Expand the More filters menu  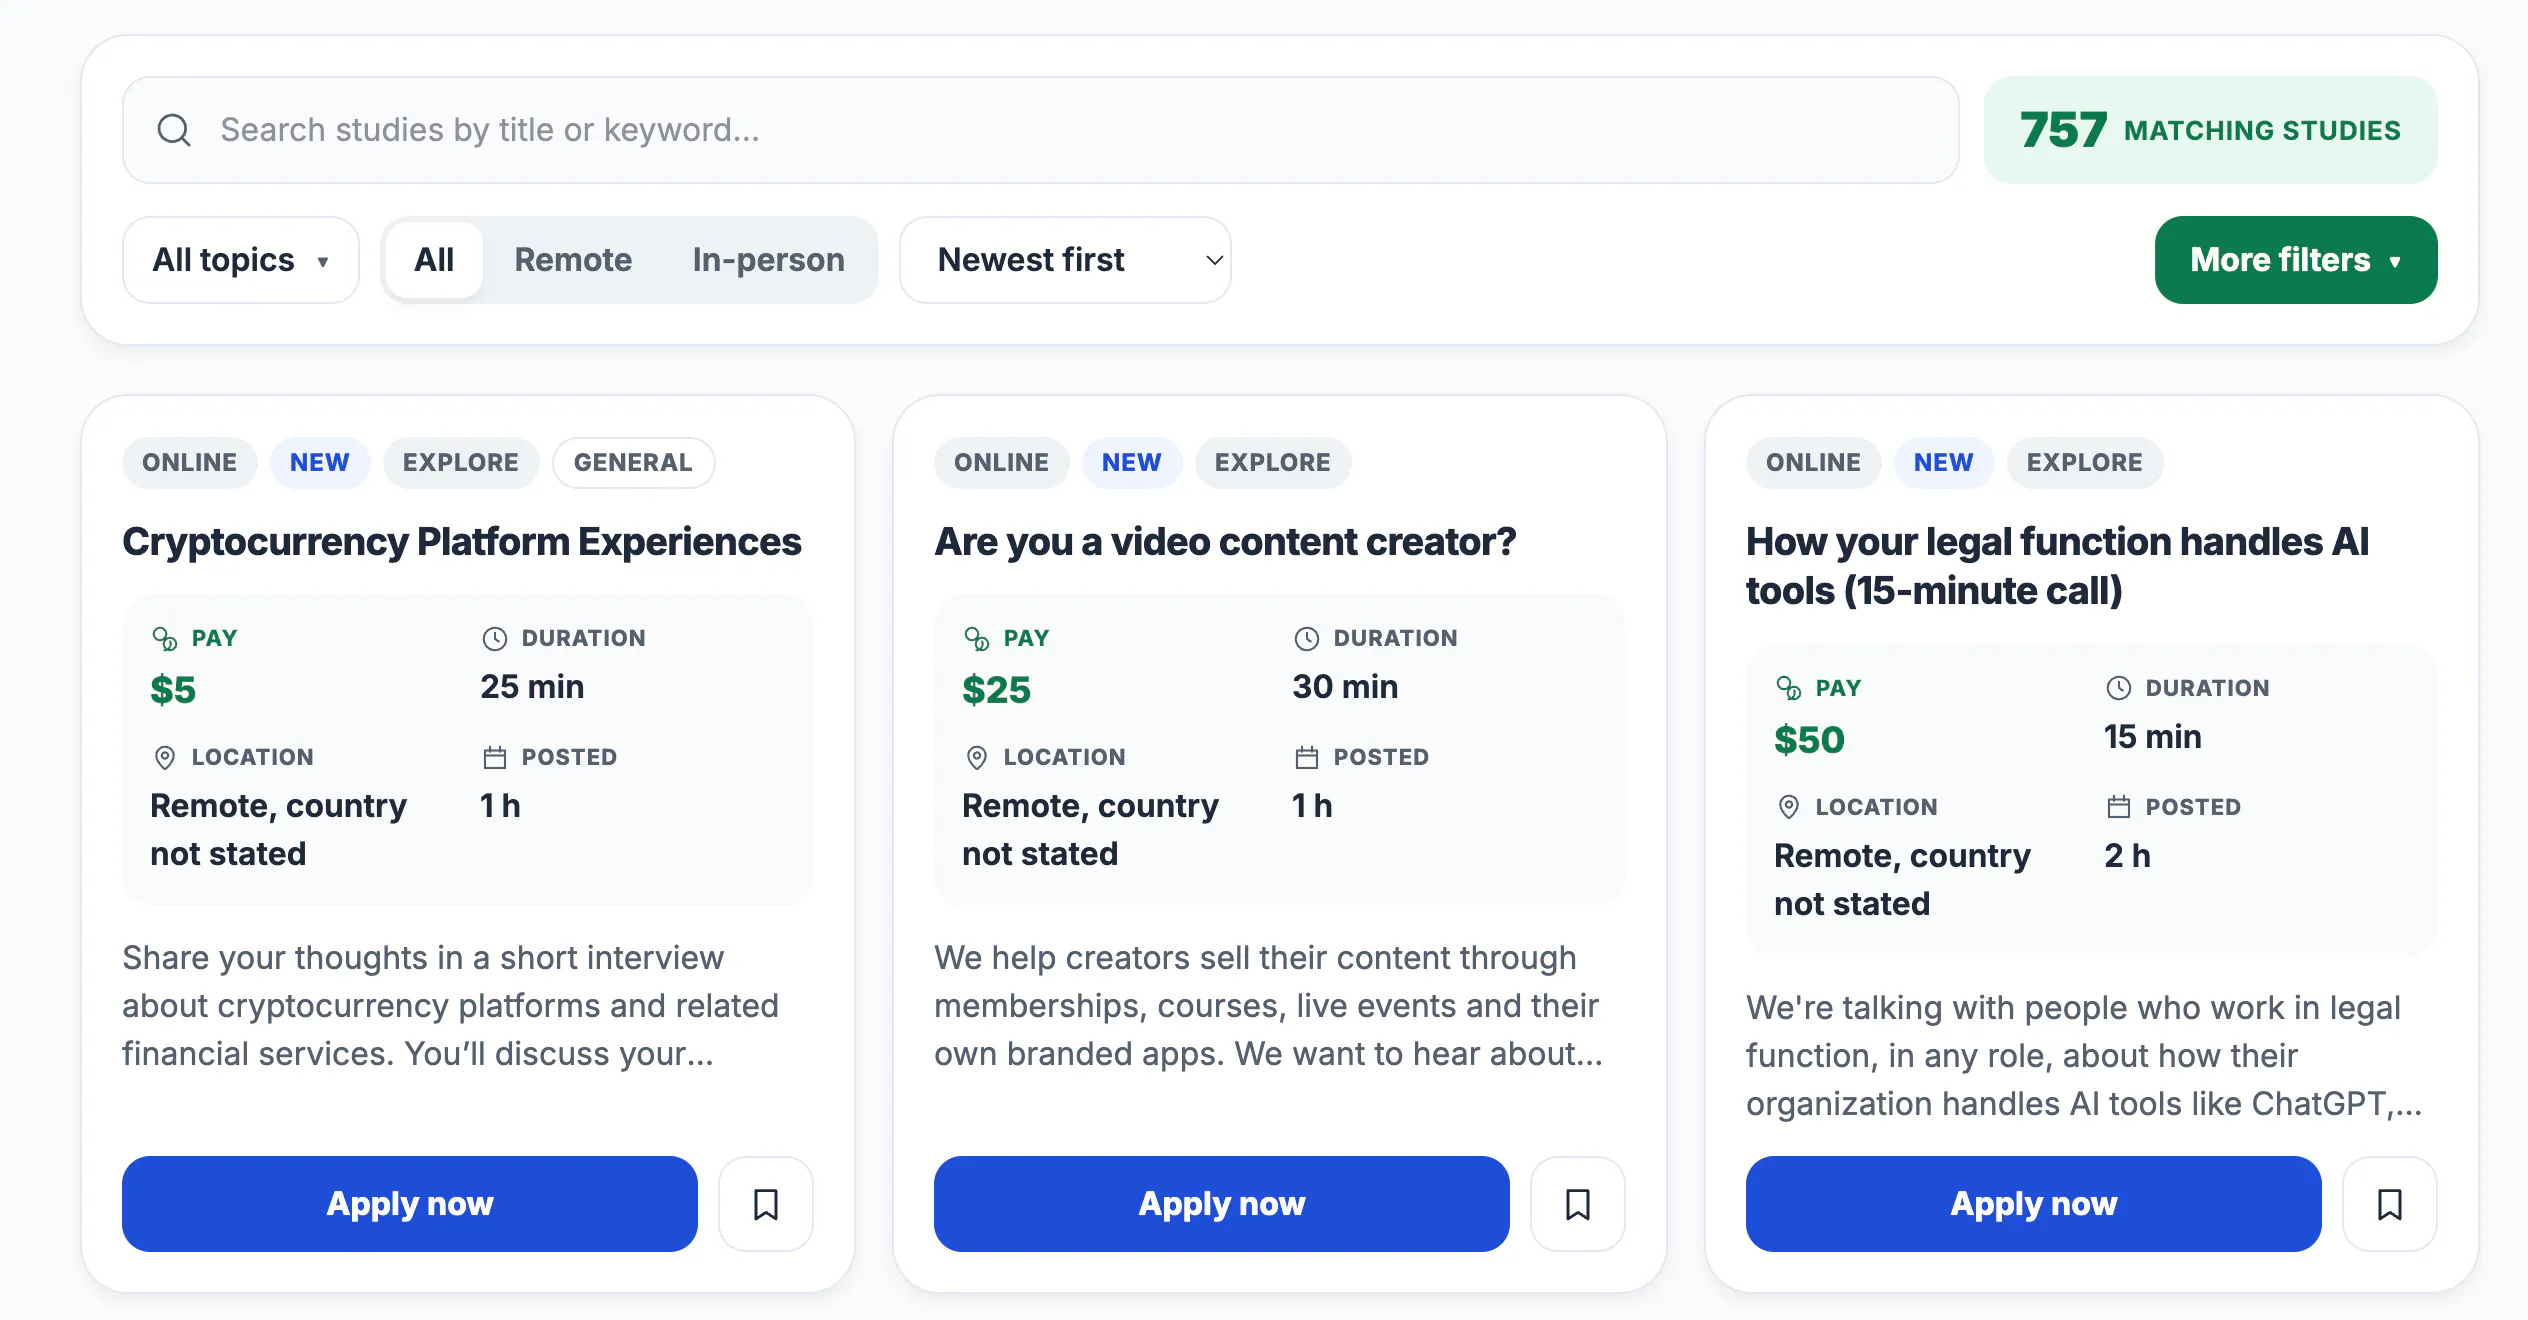pos(2296,260)
